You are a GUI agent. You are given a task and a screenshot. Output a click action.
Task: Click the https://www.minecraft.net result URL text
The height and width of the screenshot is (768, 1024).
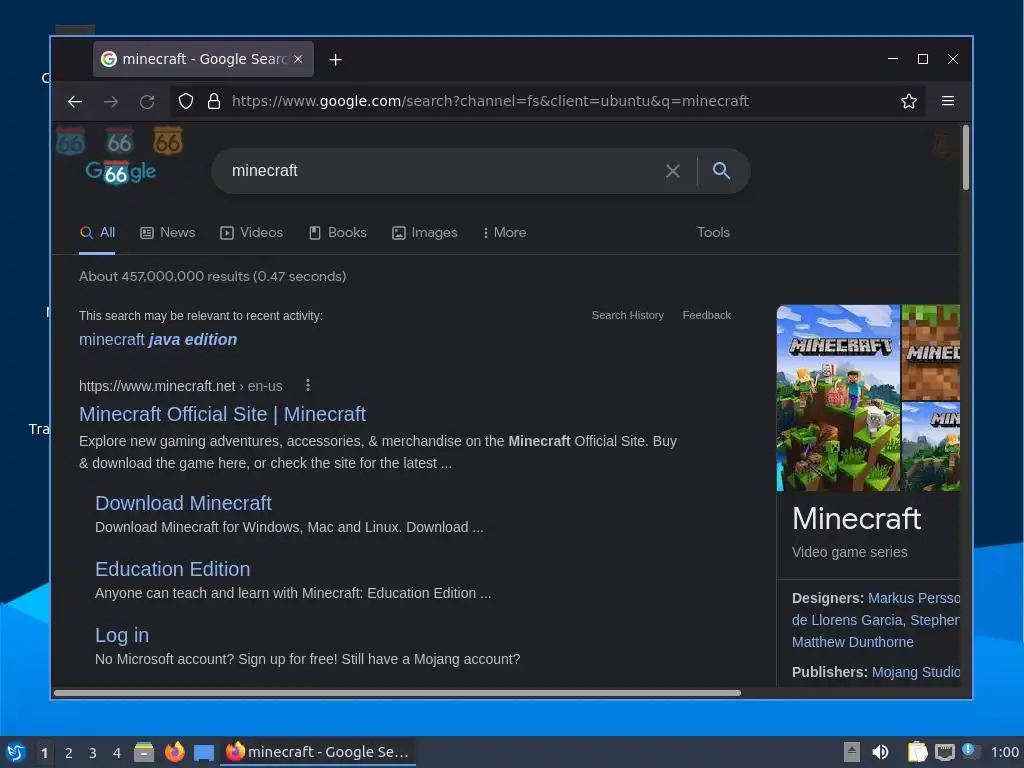click(x=157, y=386)
